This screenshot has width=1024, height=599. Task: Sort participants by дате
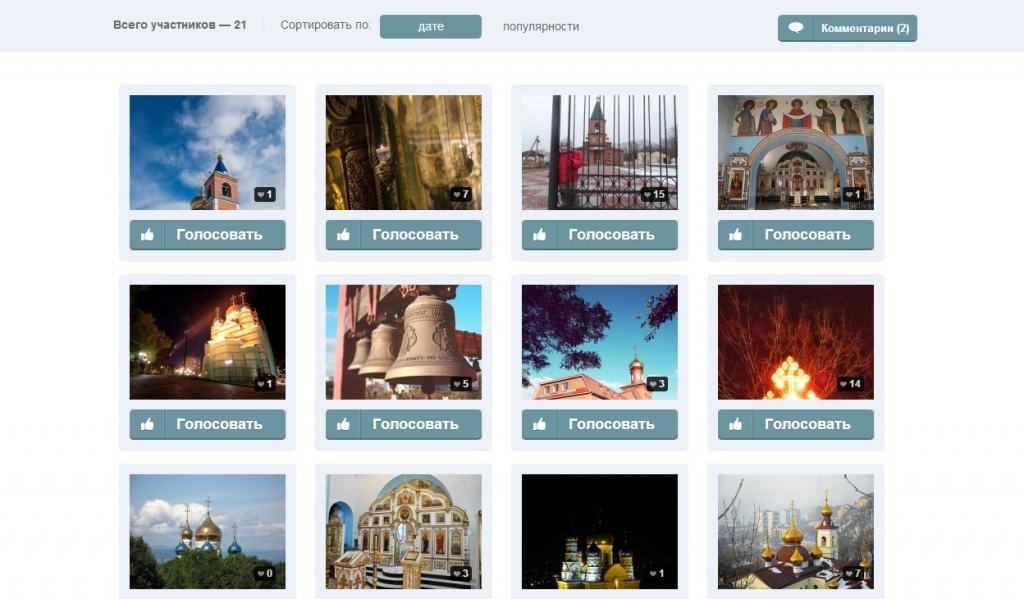(x=430, y=27)
